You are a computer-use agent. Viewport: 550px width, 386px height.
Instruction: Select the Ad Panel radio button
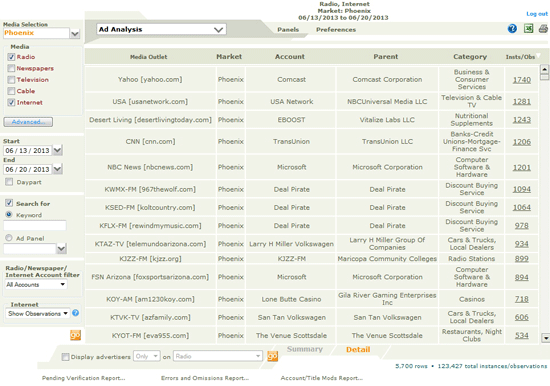click(9, 238)
